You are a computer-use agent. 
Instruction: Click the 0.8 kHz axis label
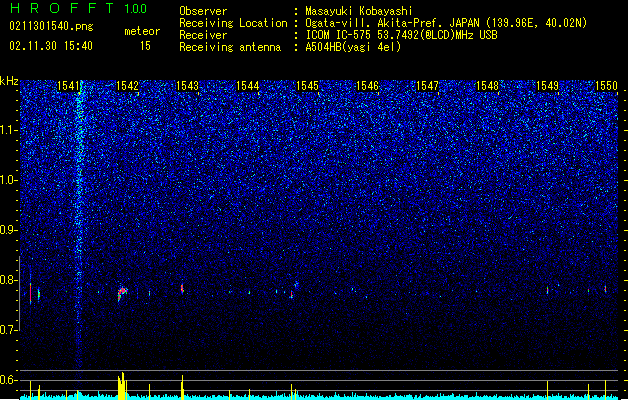[8, 280]
